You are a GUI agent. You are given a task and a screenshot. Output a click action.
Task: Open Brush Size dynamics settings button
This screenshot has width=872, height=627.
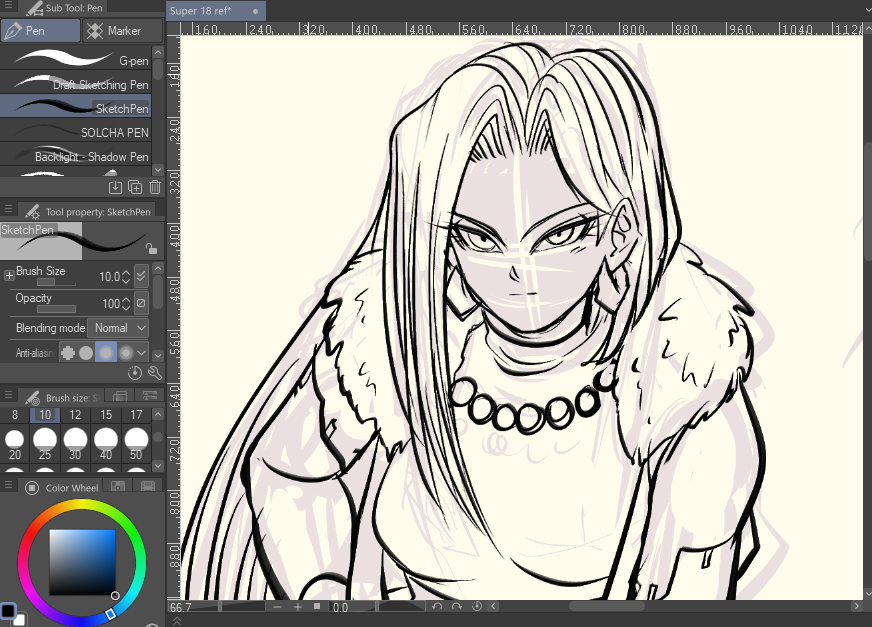coord(141,276)
